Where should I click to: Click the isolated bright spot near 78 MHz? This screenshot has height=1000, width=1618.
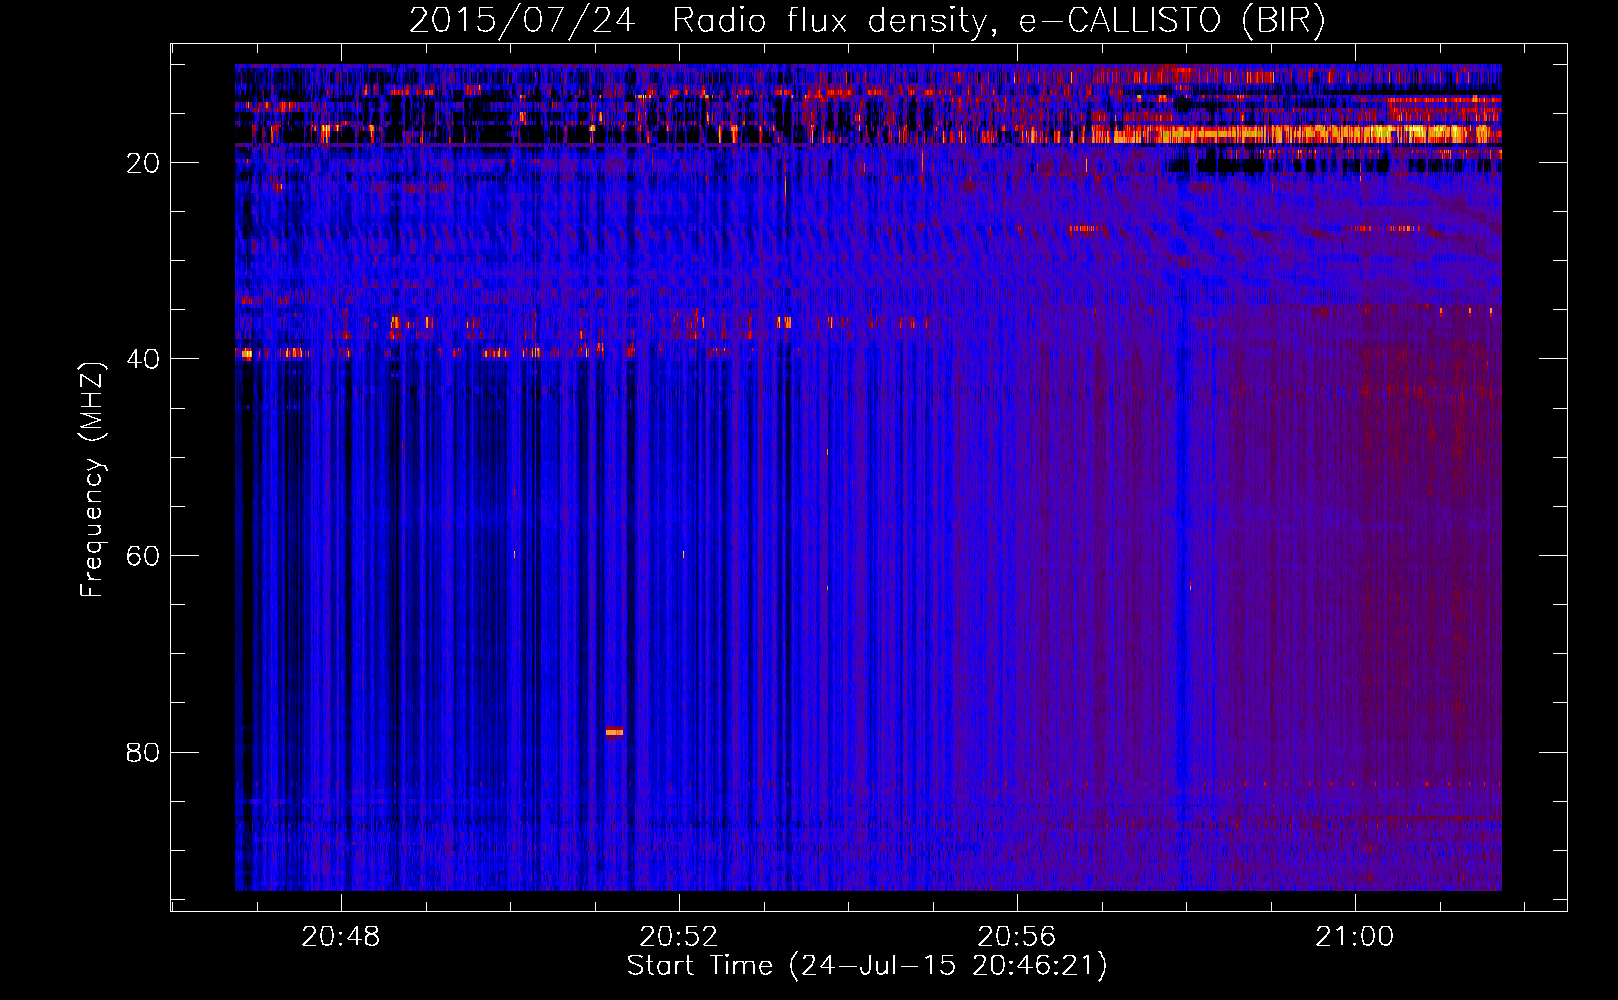pos(614,732)
